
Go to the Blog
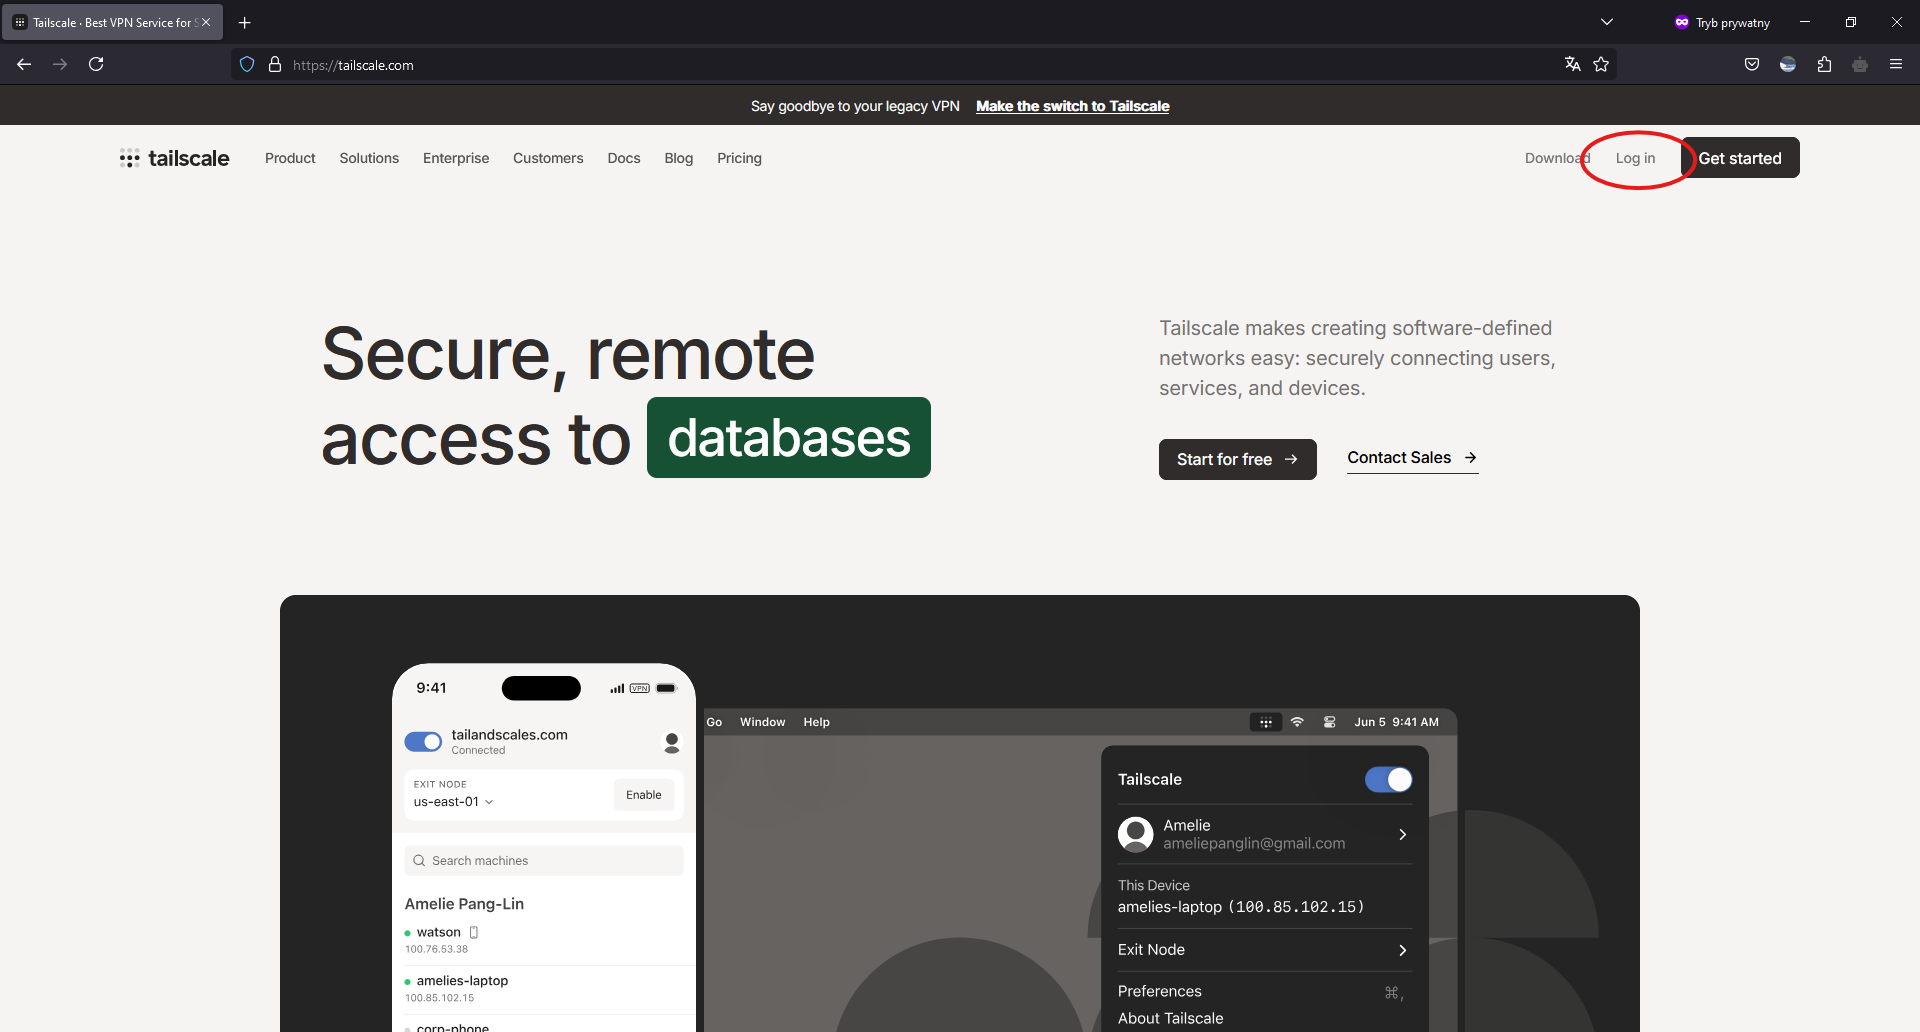[x=679, y=158]
